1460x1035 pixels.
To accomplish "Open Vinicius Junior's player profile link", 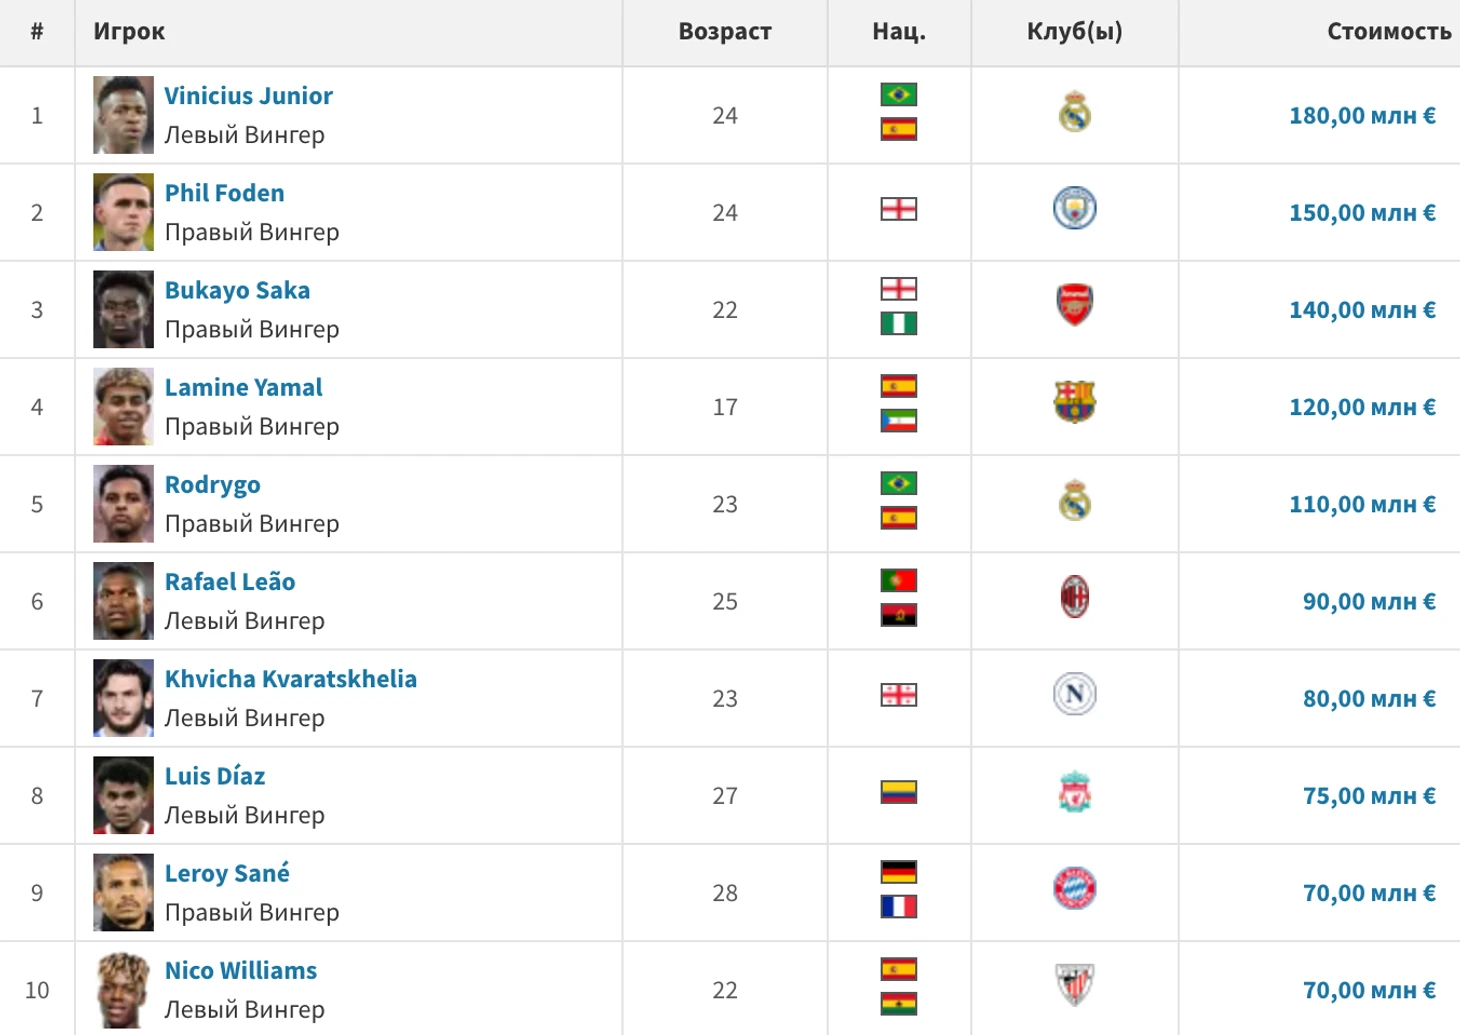I will click(248, 96).
